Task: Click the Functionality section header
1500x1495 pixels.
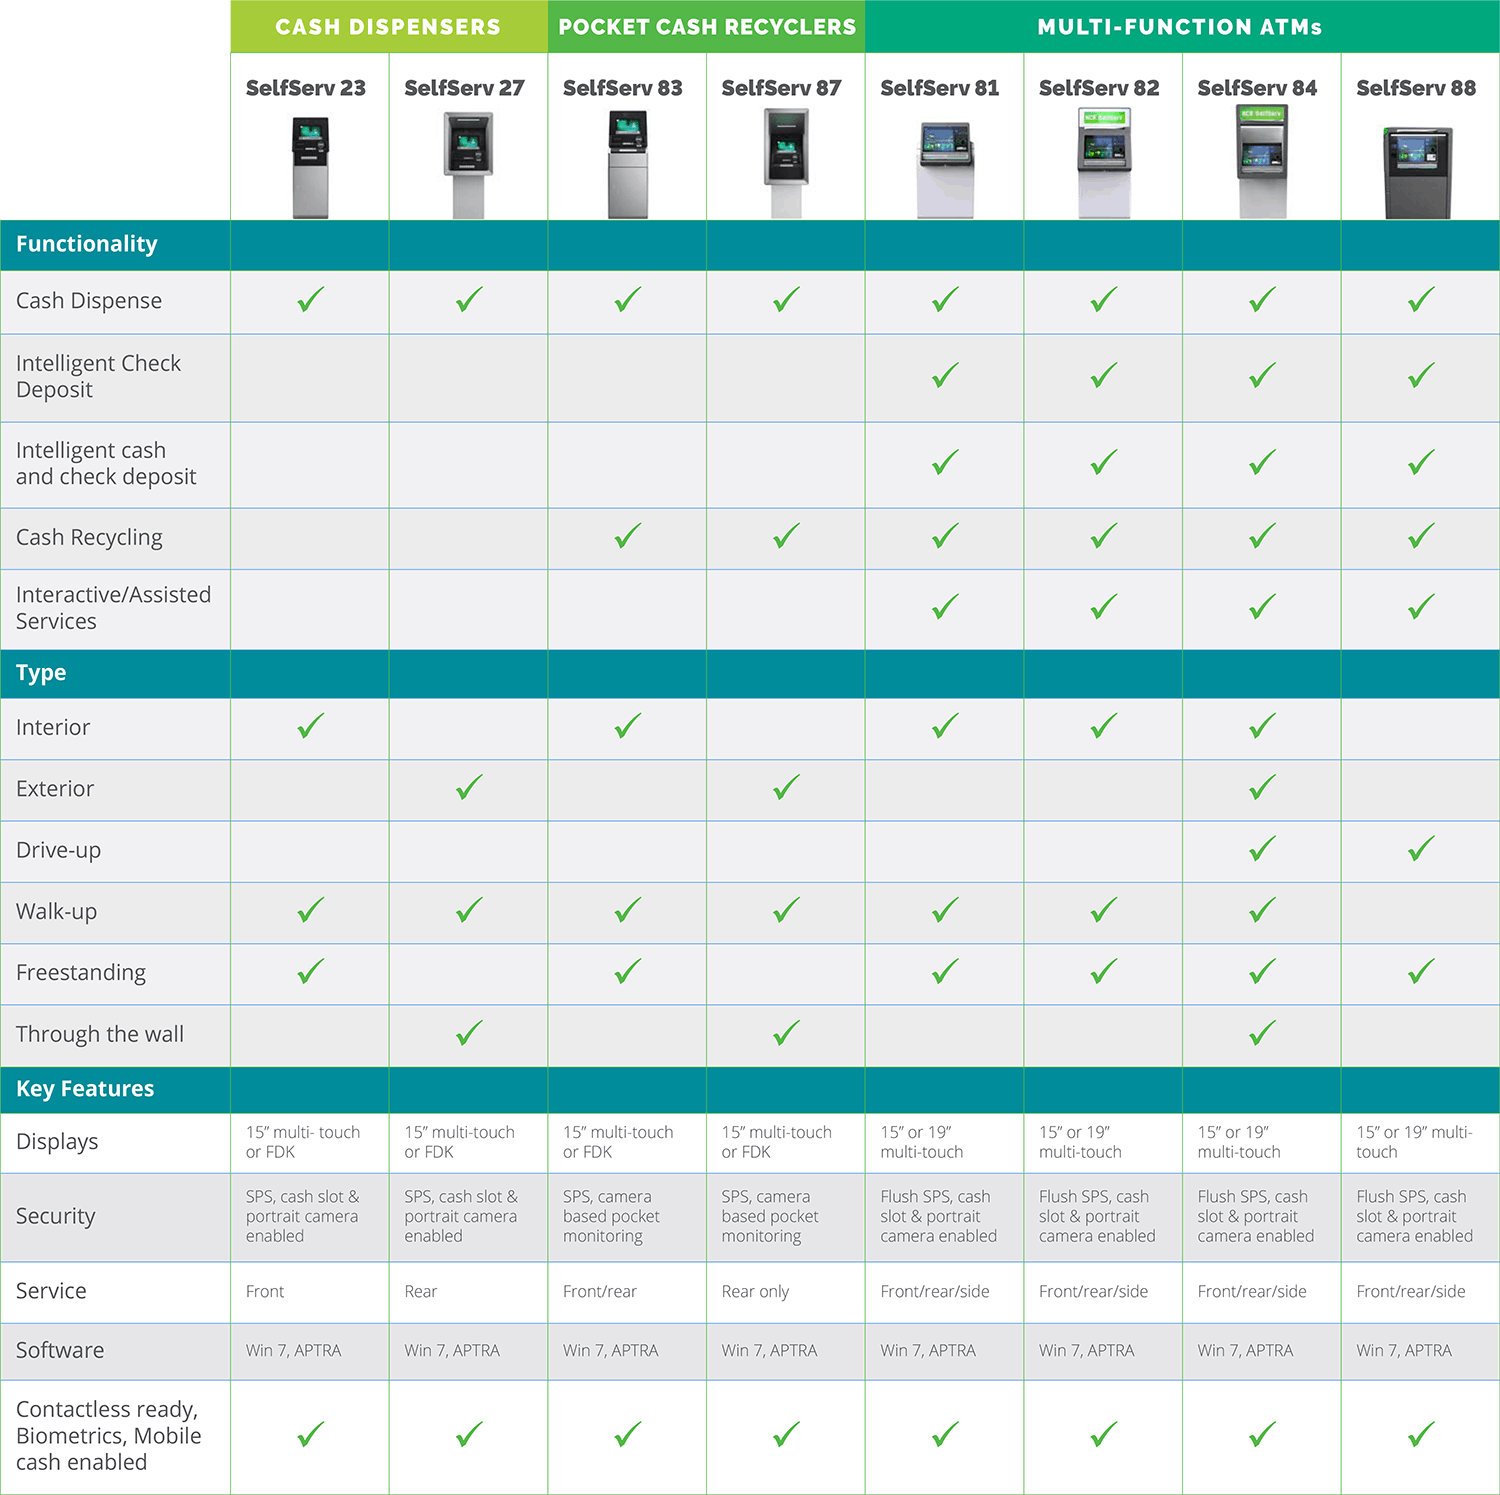Action: point(87,244)
